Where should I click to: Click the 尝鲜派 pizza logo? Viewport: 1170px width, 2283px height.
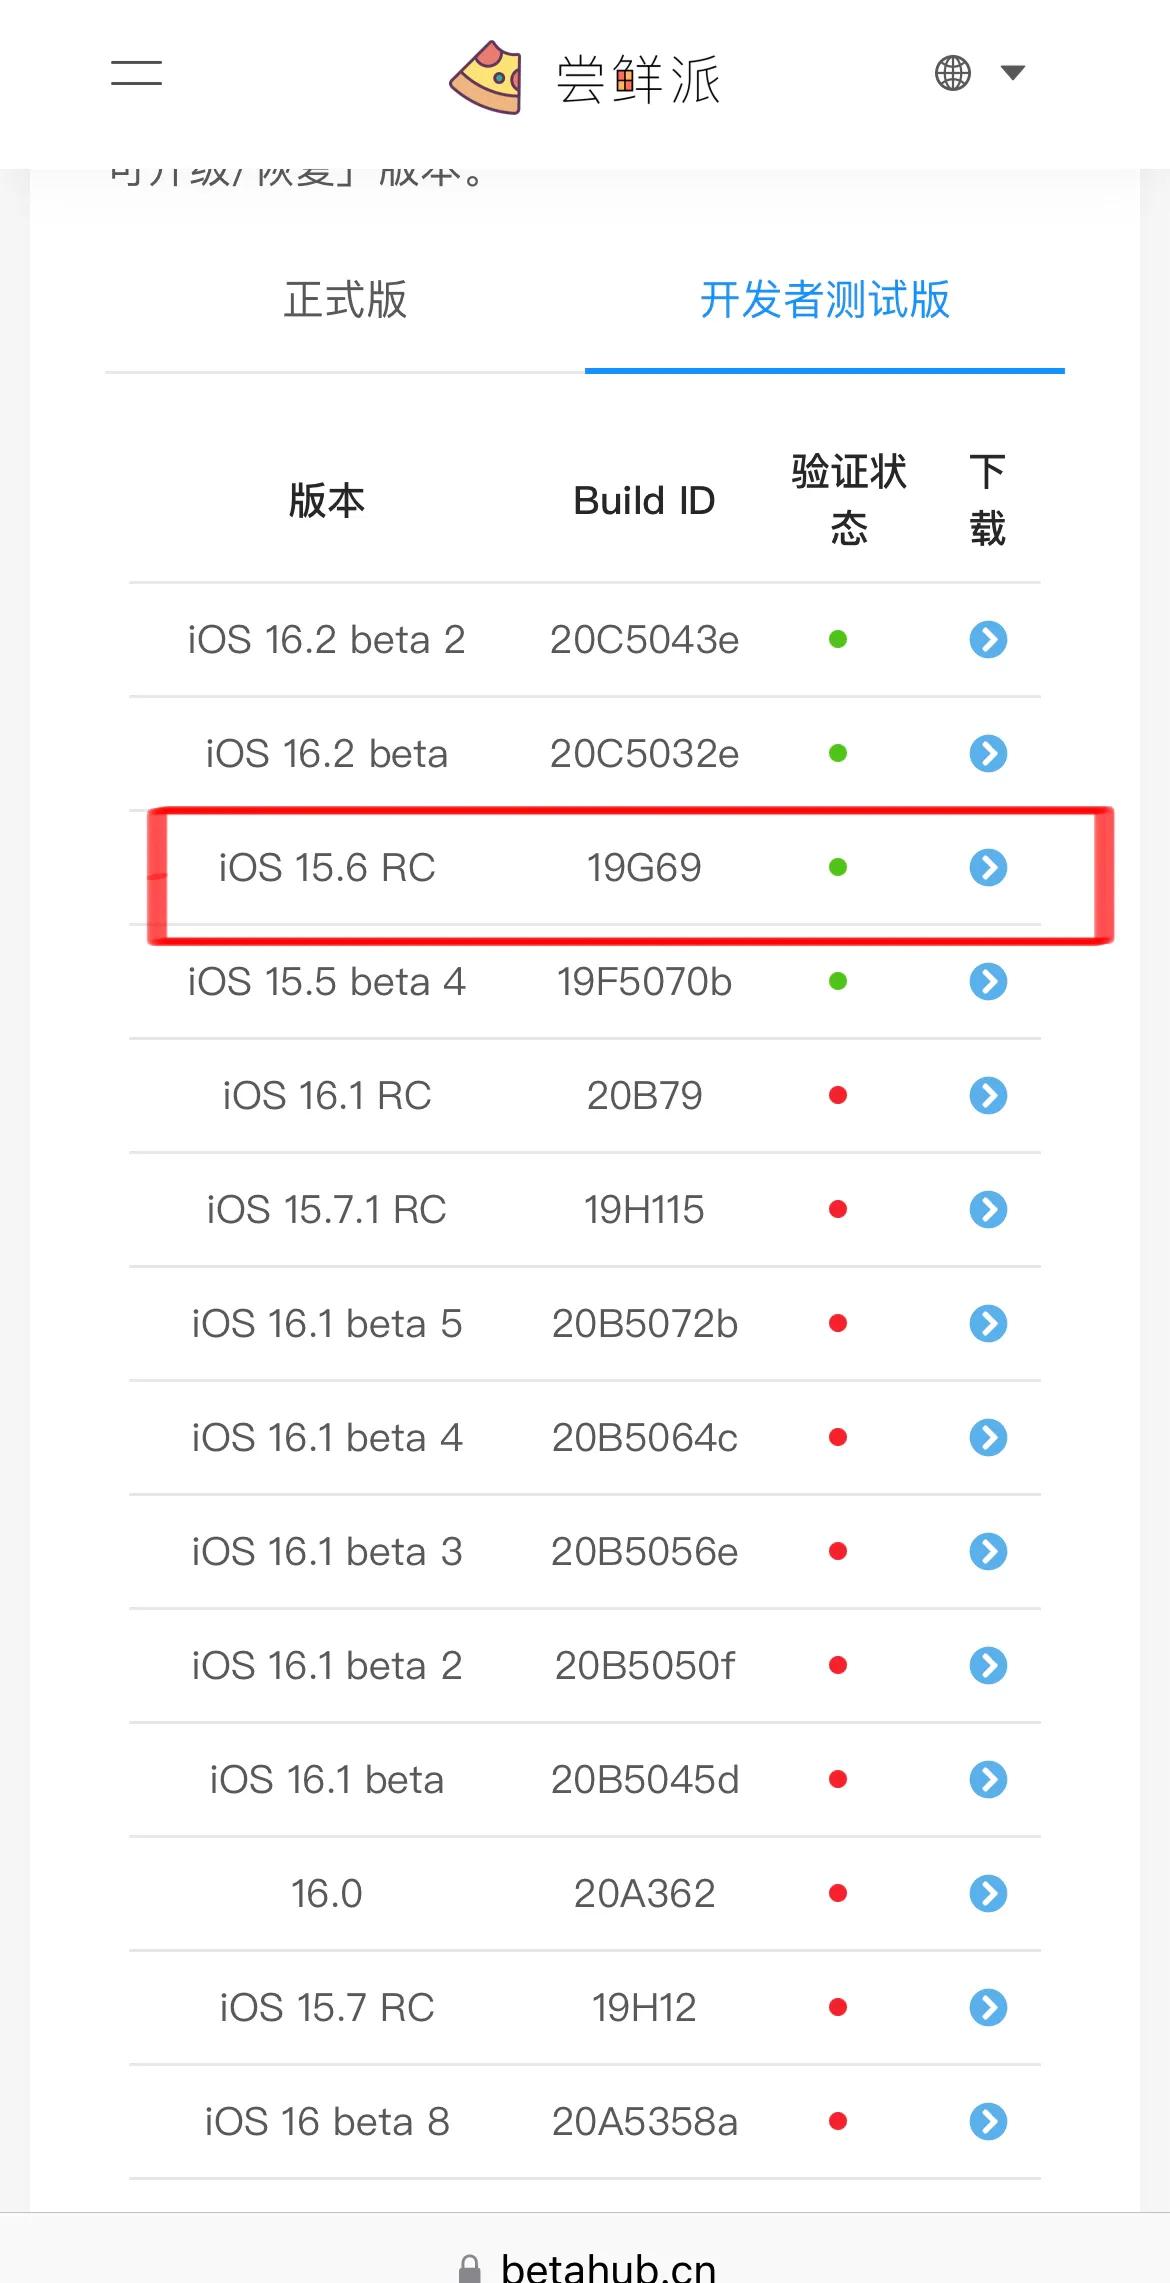488,75
